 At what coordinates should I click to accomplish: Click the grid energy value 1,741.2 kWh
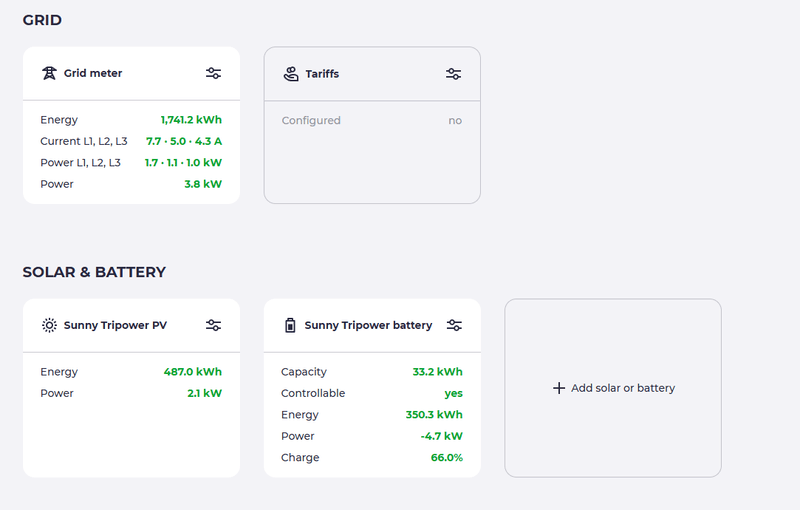pos(191,120)
